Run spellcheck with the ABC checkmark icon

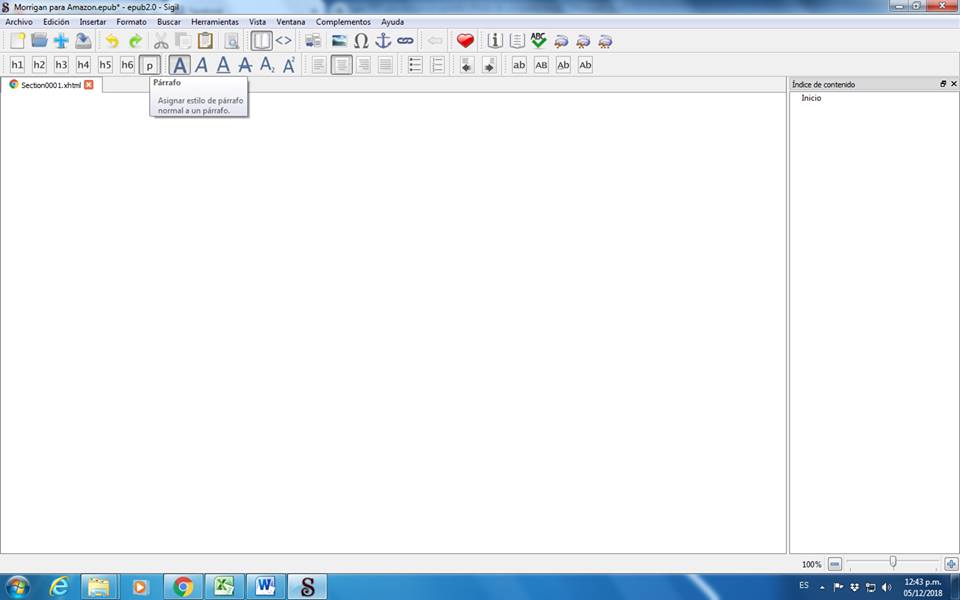pos(539,41)
